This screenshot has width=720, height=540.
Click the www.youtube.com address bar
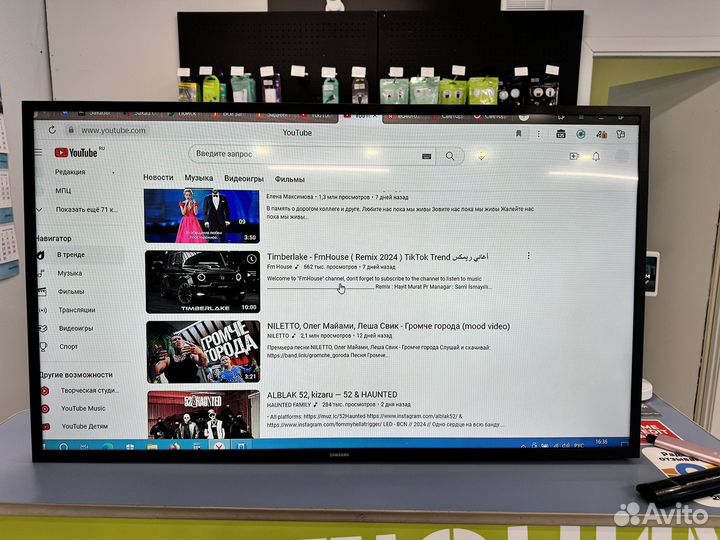[x=113, y=130]
